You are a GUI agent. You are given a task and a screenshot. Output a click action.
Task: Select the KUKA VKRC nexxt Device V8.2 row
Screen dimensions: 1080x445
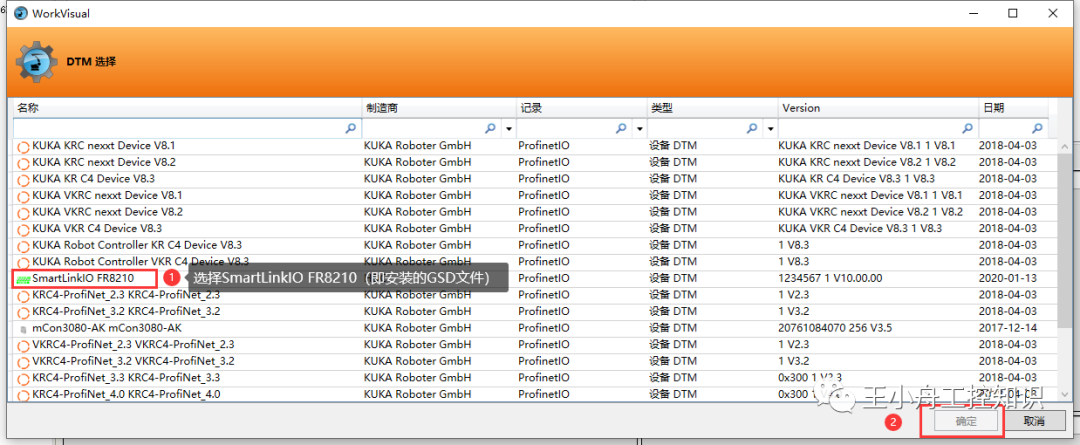(x=535, y=212)
